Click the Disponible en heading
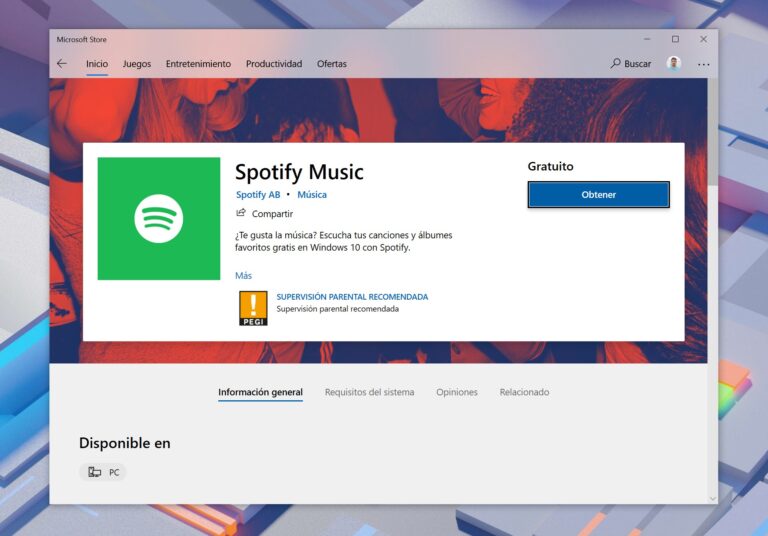Image resolution: width=768 pixels, height=536 pixels. click(125, 443)
